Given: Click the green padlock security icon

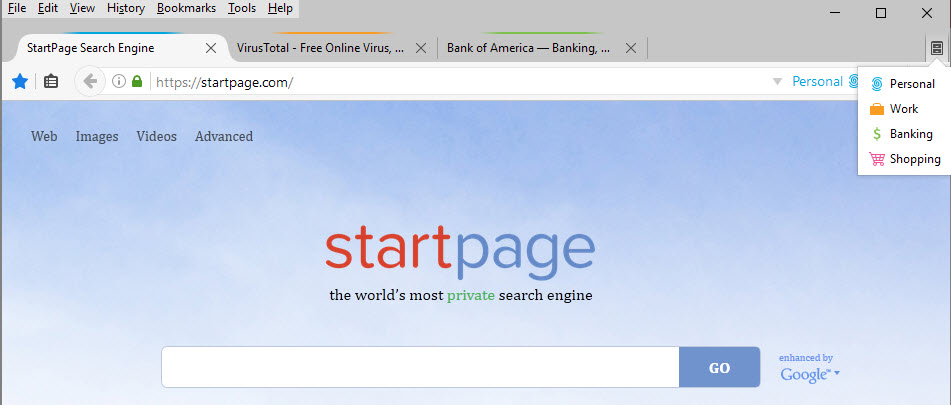Looking at the screenshot, I should pos(137,81).
